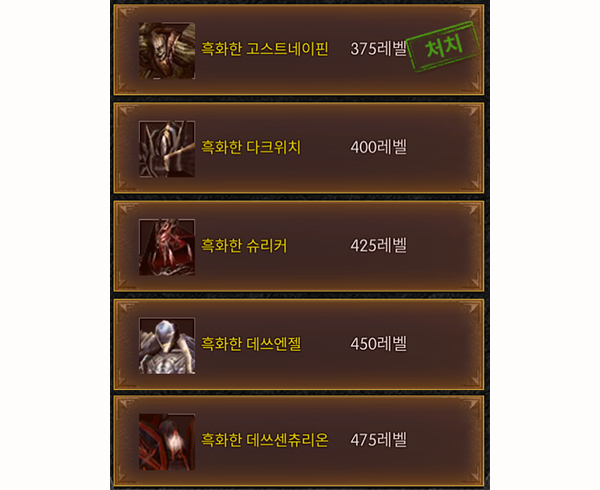Select the 흑화한 데쓰센츄리온 name label
Image resolution: width=600 pixels, height=490 pixels.
tap(265, 440)
